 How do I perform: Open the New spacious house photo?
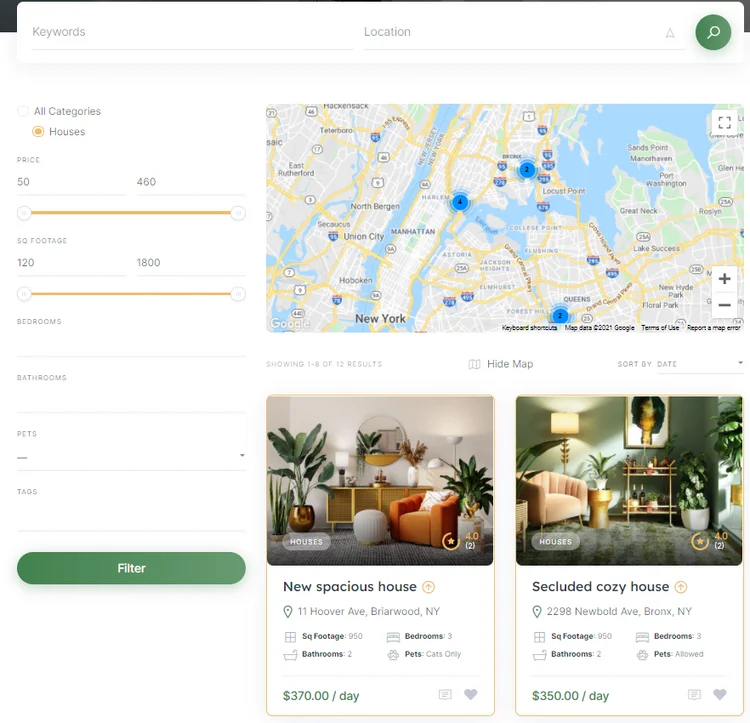click(380, 480)
